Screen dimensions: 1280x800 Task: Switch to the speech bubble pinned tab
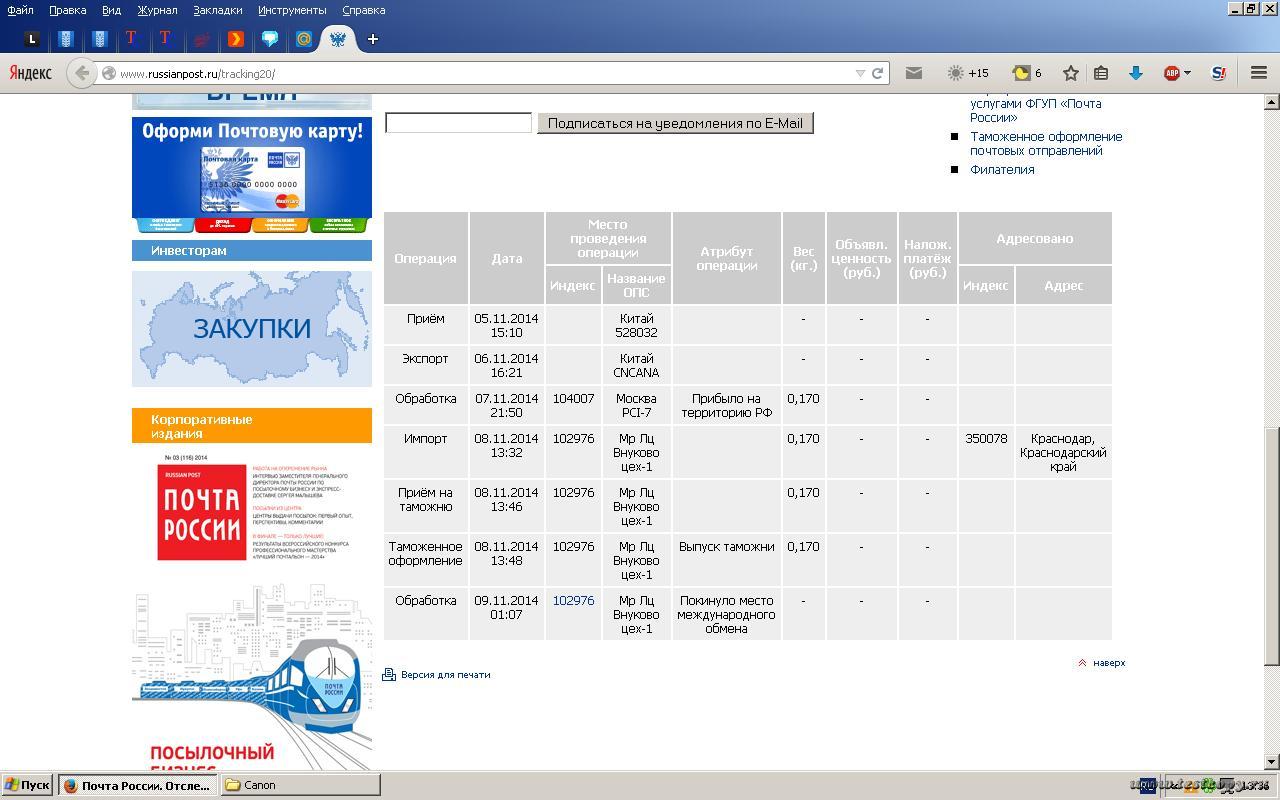coord(270,39)
